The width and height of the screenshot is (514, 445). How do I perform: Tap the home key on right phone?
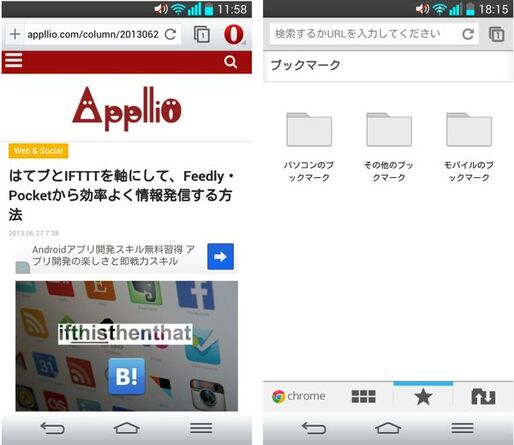pyautogui.click(x=388, y=428)
